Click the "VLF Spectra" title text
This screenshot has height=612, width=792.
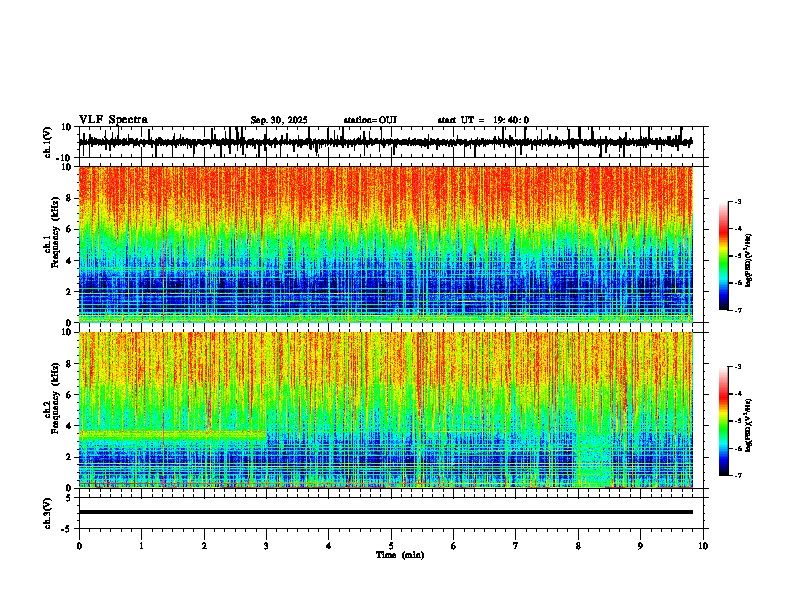point(113,120)
